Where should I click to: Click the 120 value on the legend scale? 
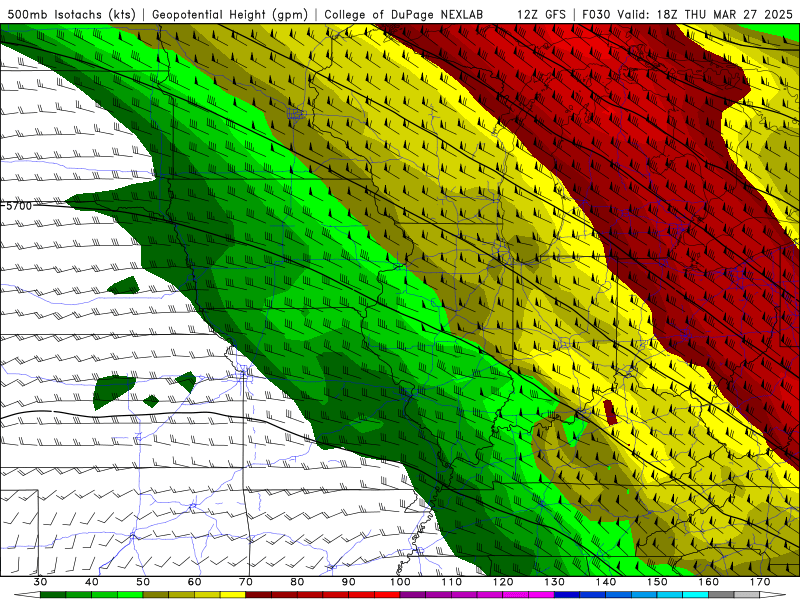click(x=503, y=582)
